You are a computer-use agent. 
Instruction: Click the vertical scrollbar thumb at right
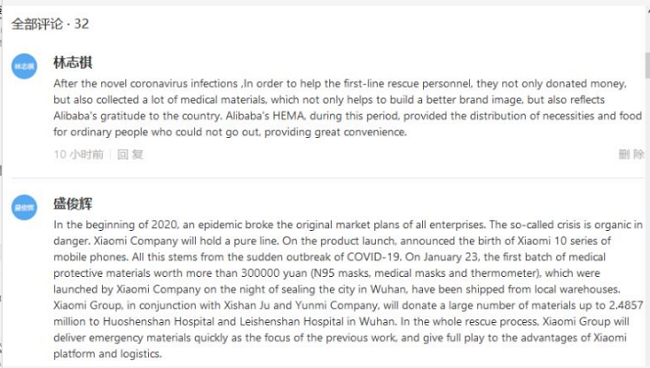[x=647, y=65]
